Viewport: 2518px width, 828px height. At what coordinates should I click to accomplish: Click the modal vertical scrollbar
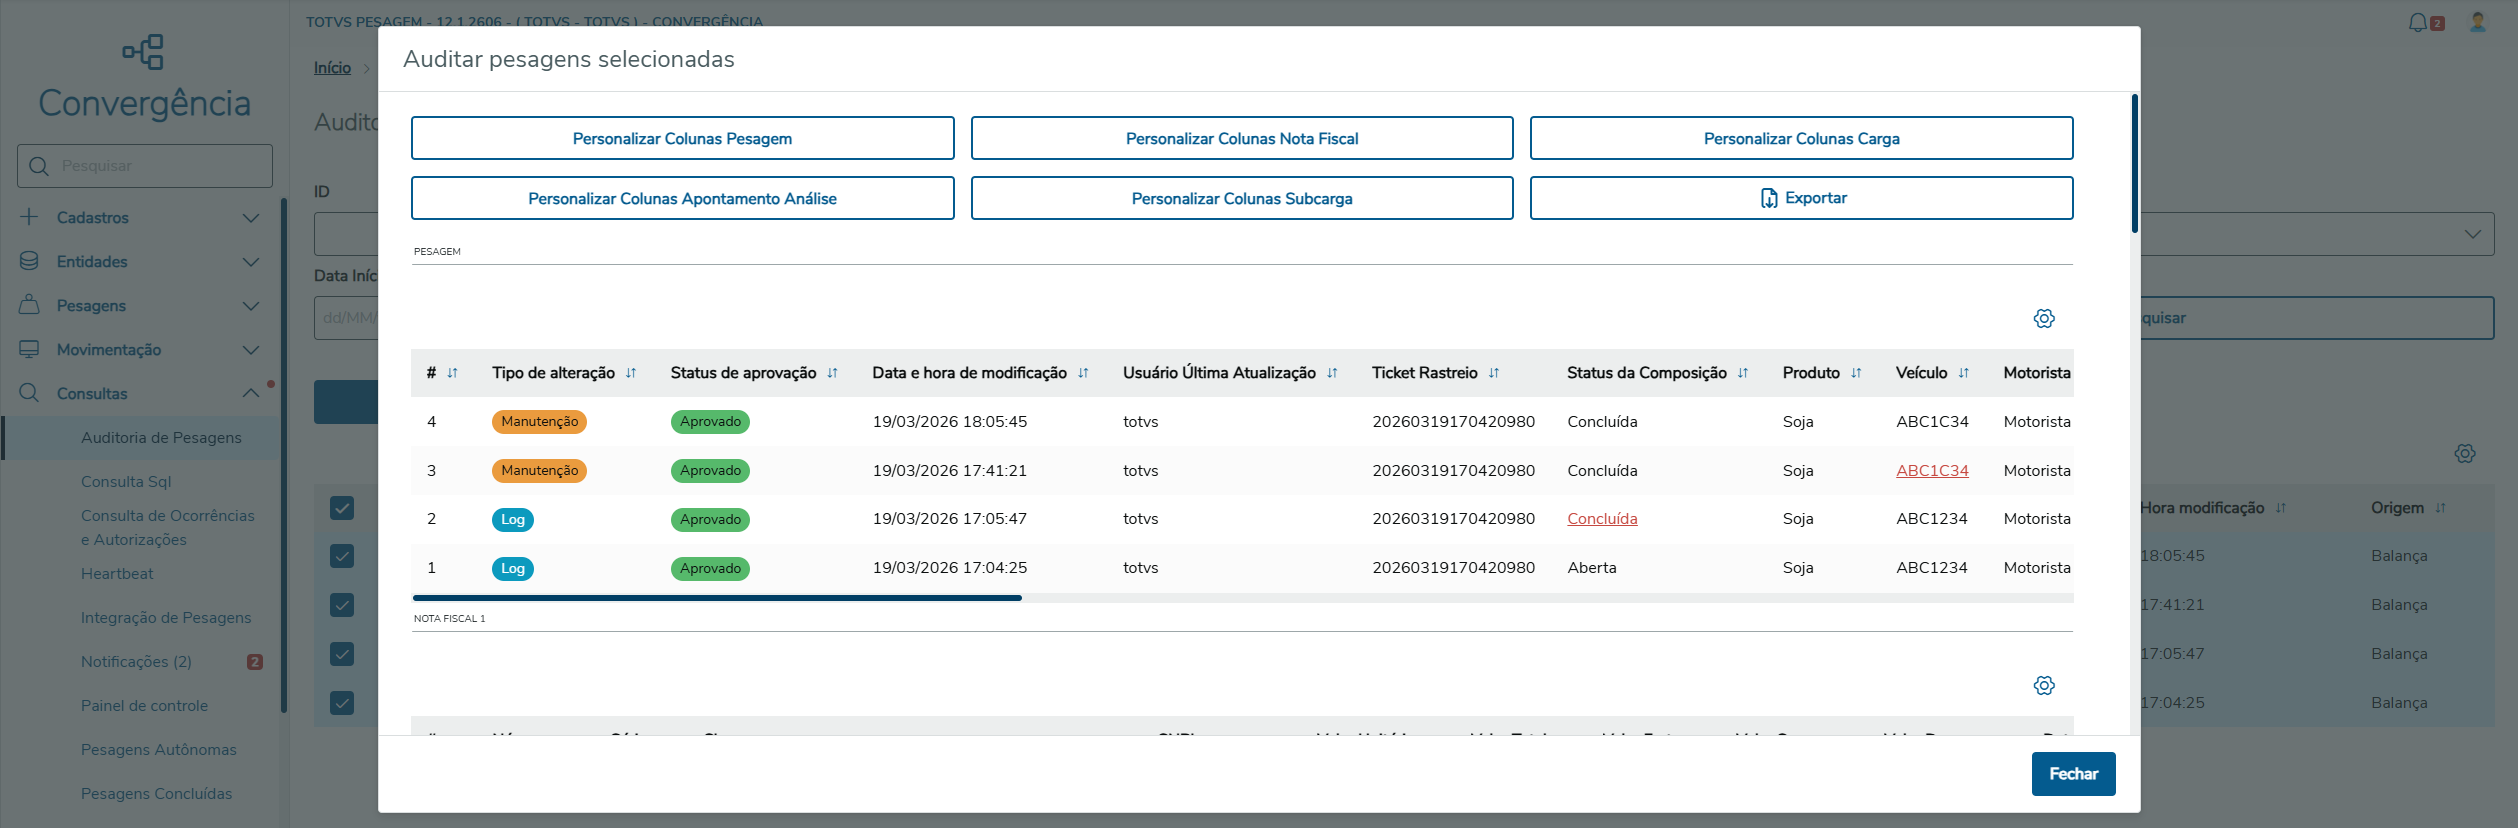click(x=2134, y=163)
